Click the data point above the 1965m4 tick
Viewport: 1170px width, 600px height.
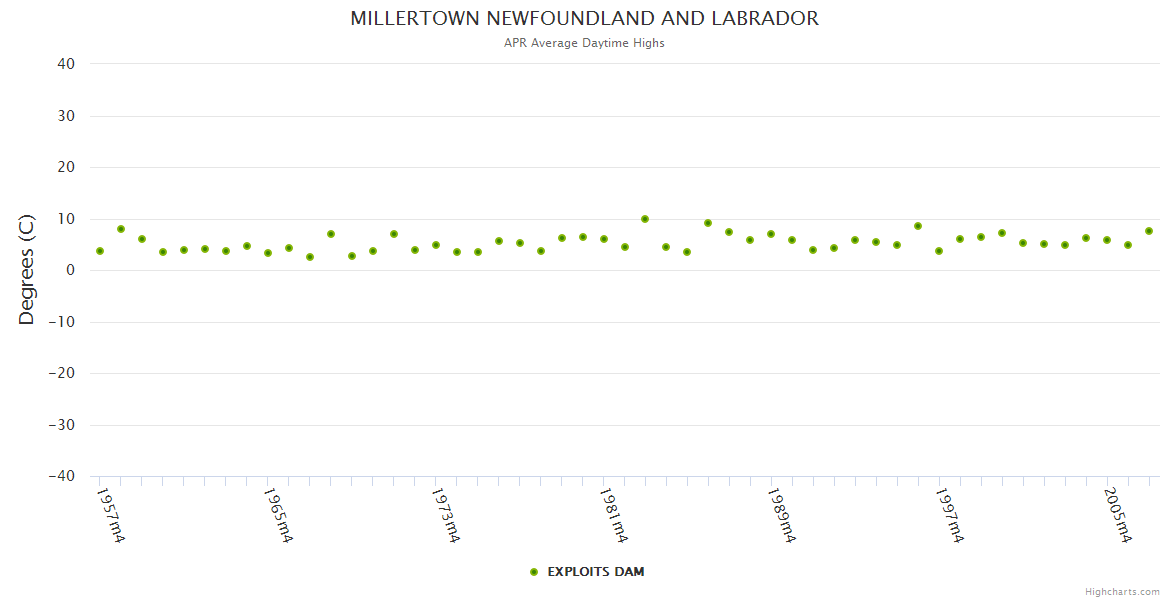pyautogui.click(x=268, y=253)
